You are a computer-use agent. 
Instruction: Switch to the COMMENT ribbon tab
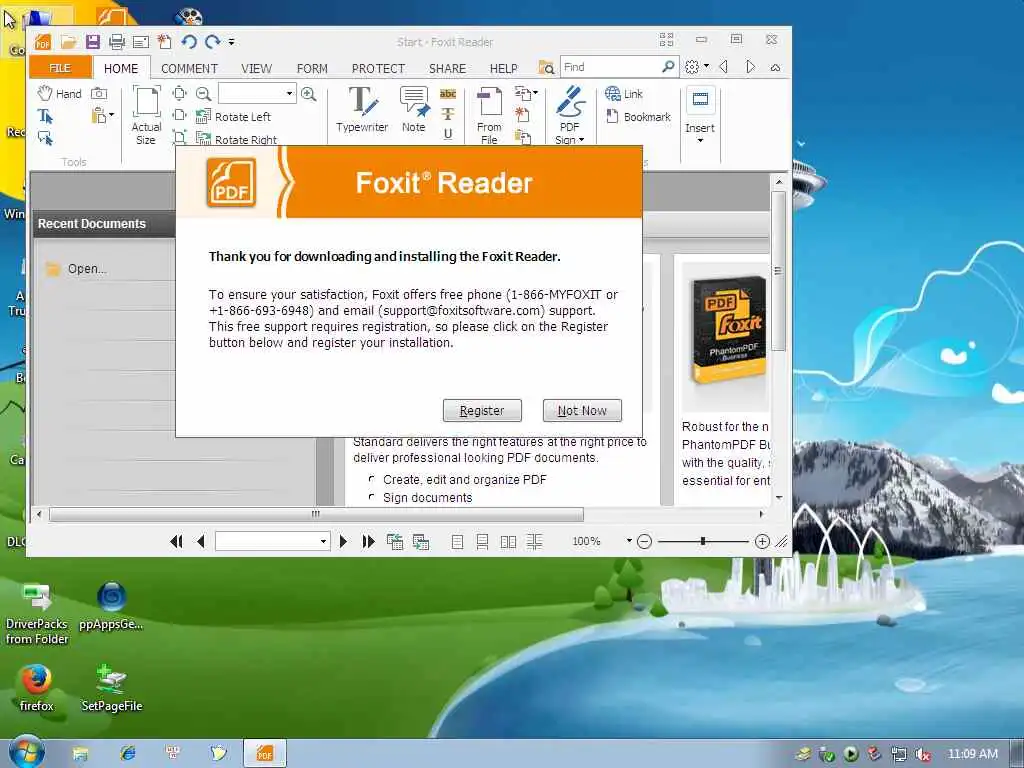point(189,68)
